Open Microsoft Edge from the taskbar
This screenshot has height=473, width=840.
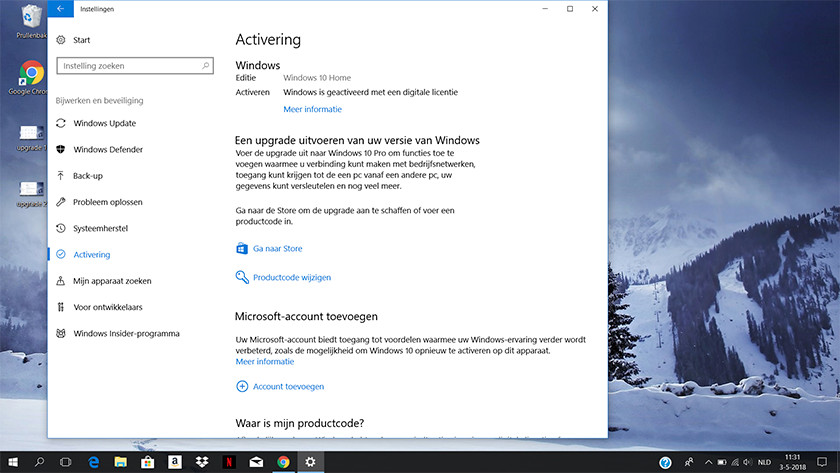point(94,462)
